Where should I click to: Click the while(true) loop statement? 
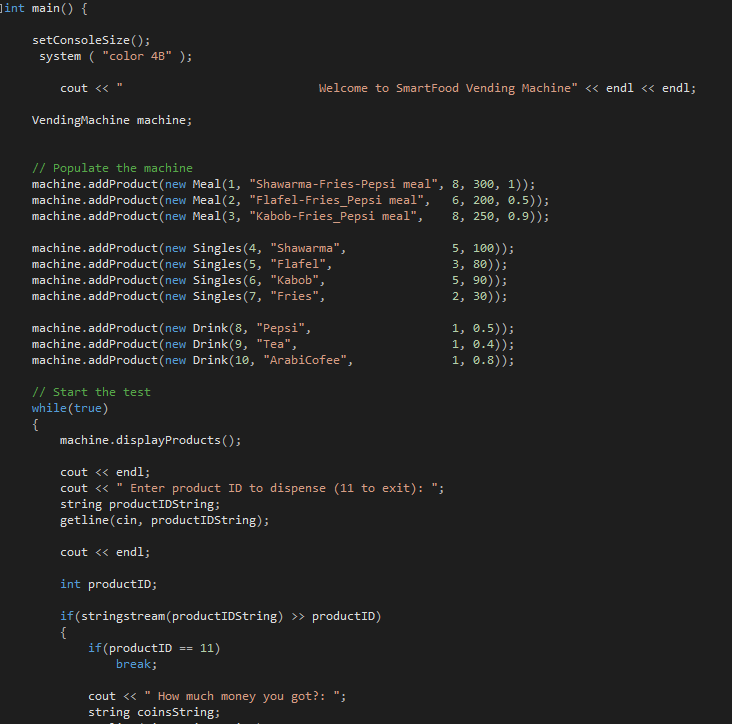[70, 408]
